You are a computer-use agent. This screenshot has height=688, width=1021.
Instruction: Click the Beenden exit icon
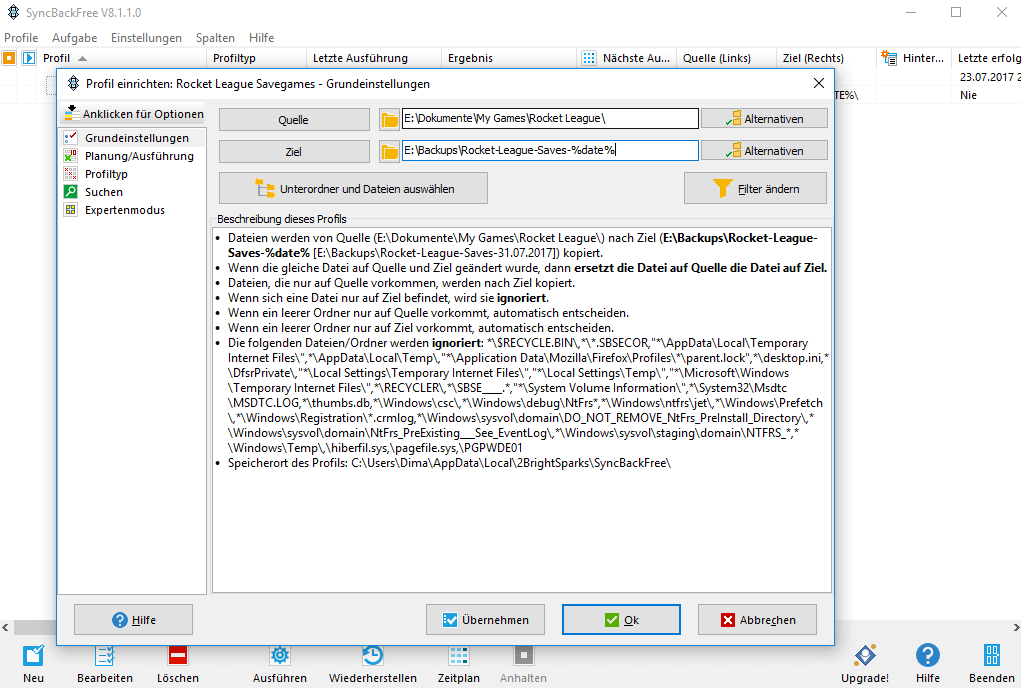click(x=992, y=655)
